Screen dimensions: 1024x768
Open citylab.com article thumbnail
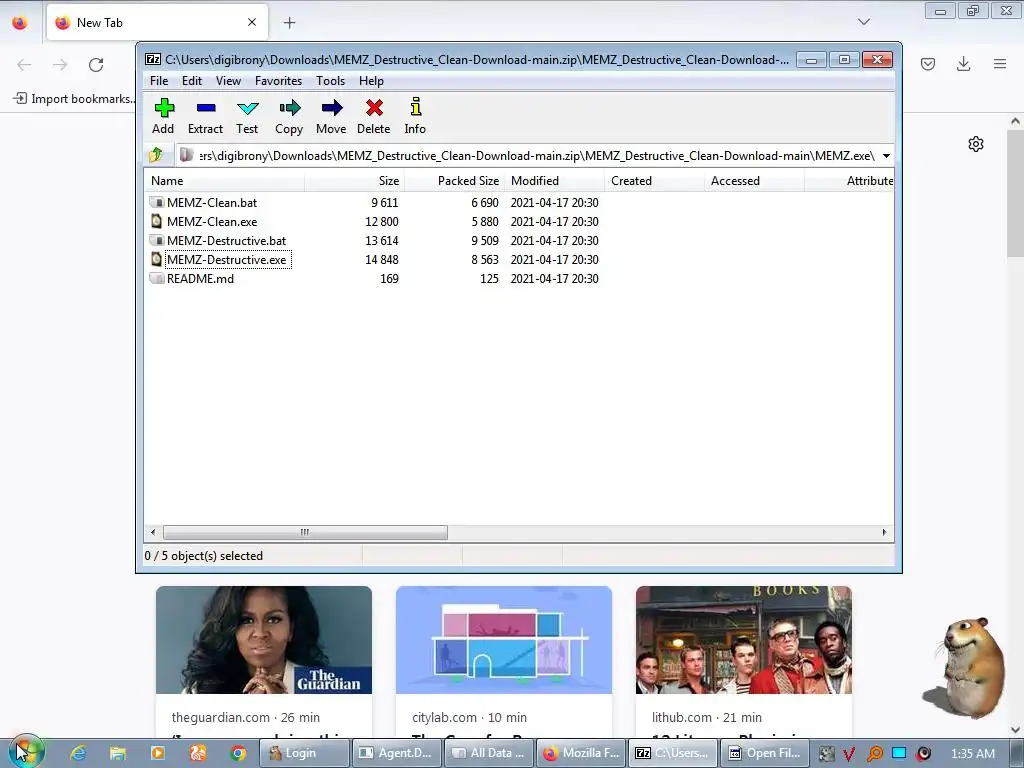pyautogui.click(x=504, y=640)
